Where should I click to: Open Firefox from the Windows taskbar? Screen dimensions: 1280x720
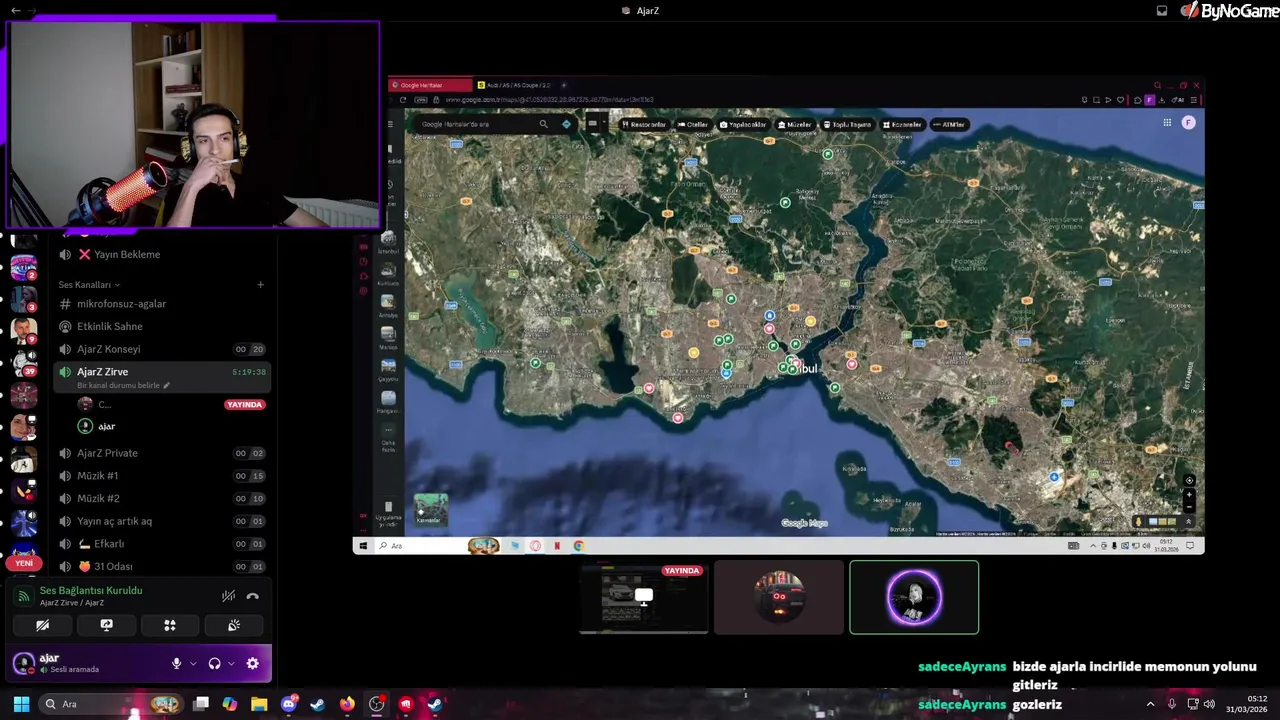point(347,704)
